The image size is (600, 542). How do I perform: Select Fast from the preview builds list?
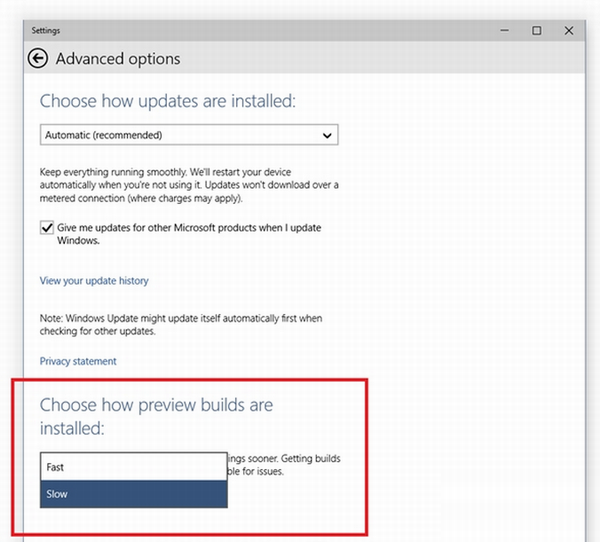pos(133,467)
